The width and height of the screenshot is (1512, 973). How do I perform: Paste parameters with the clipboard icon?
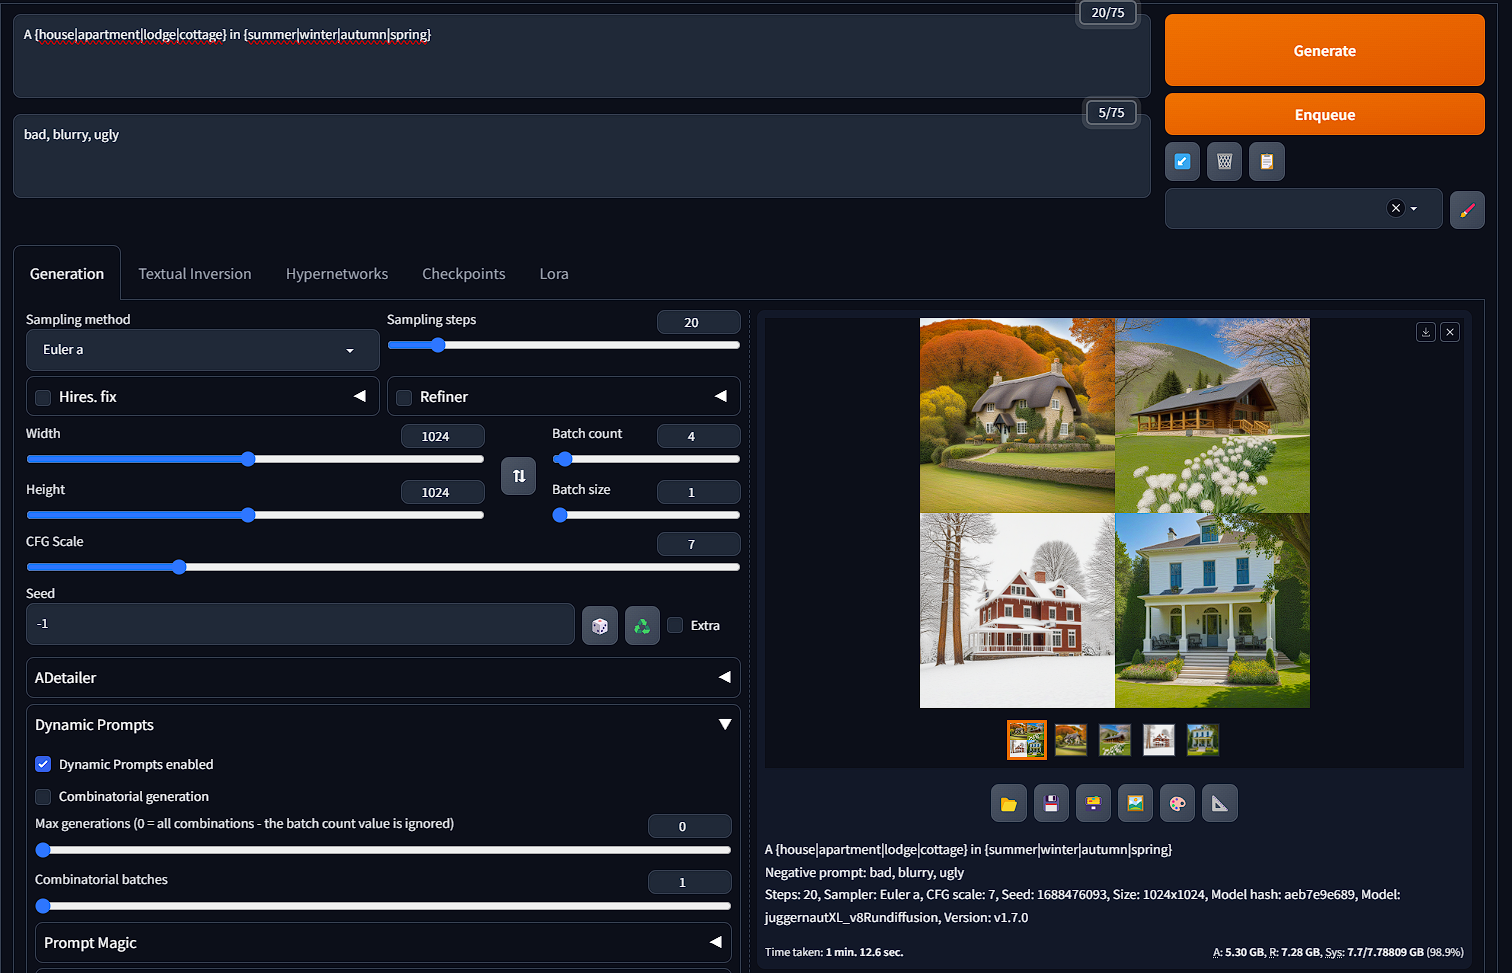coord(1266,161)
